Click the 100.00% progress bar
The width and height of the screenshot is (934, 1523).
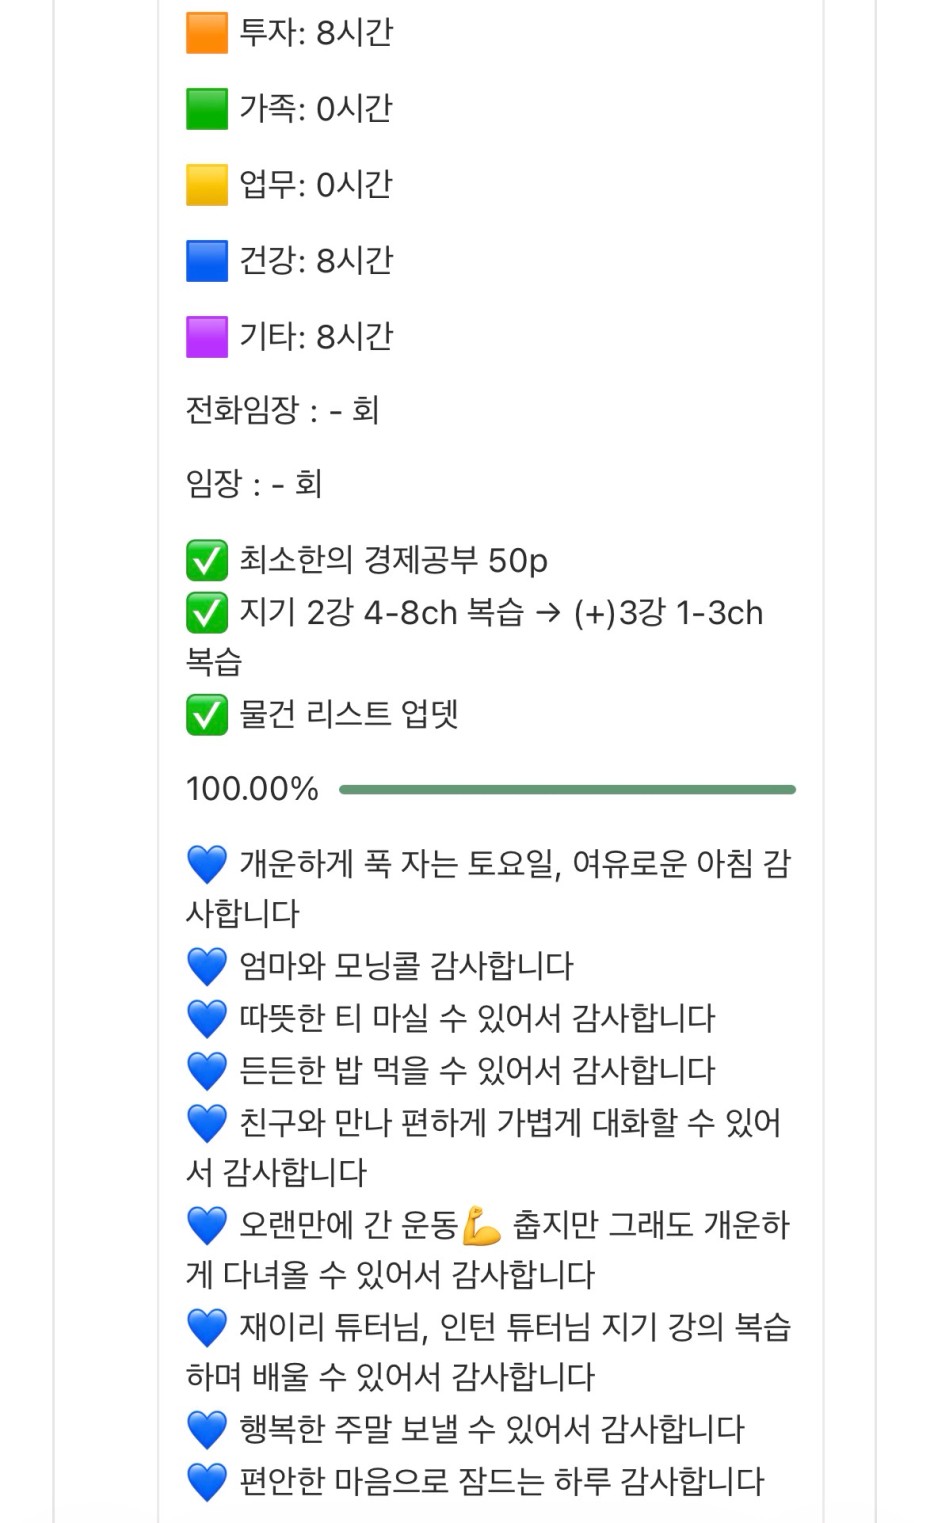tap(567, 790)
